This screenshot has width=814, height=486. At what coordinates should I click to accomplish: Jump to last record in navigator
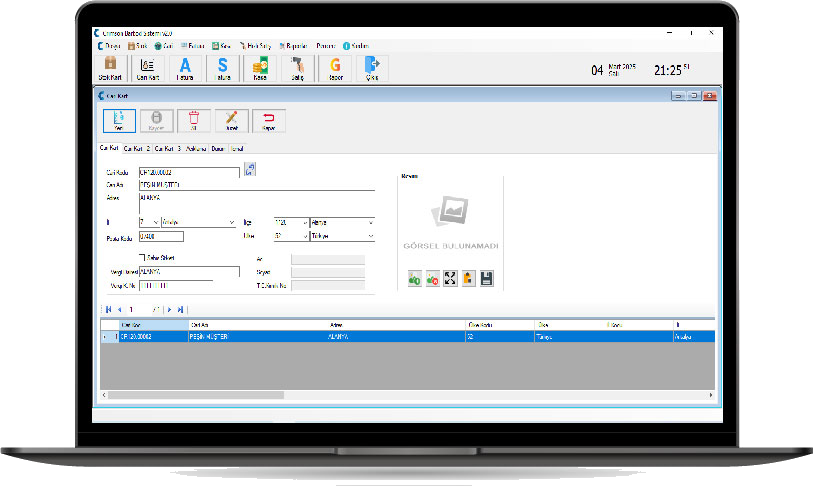(181, 310)
